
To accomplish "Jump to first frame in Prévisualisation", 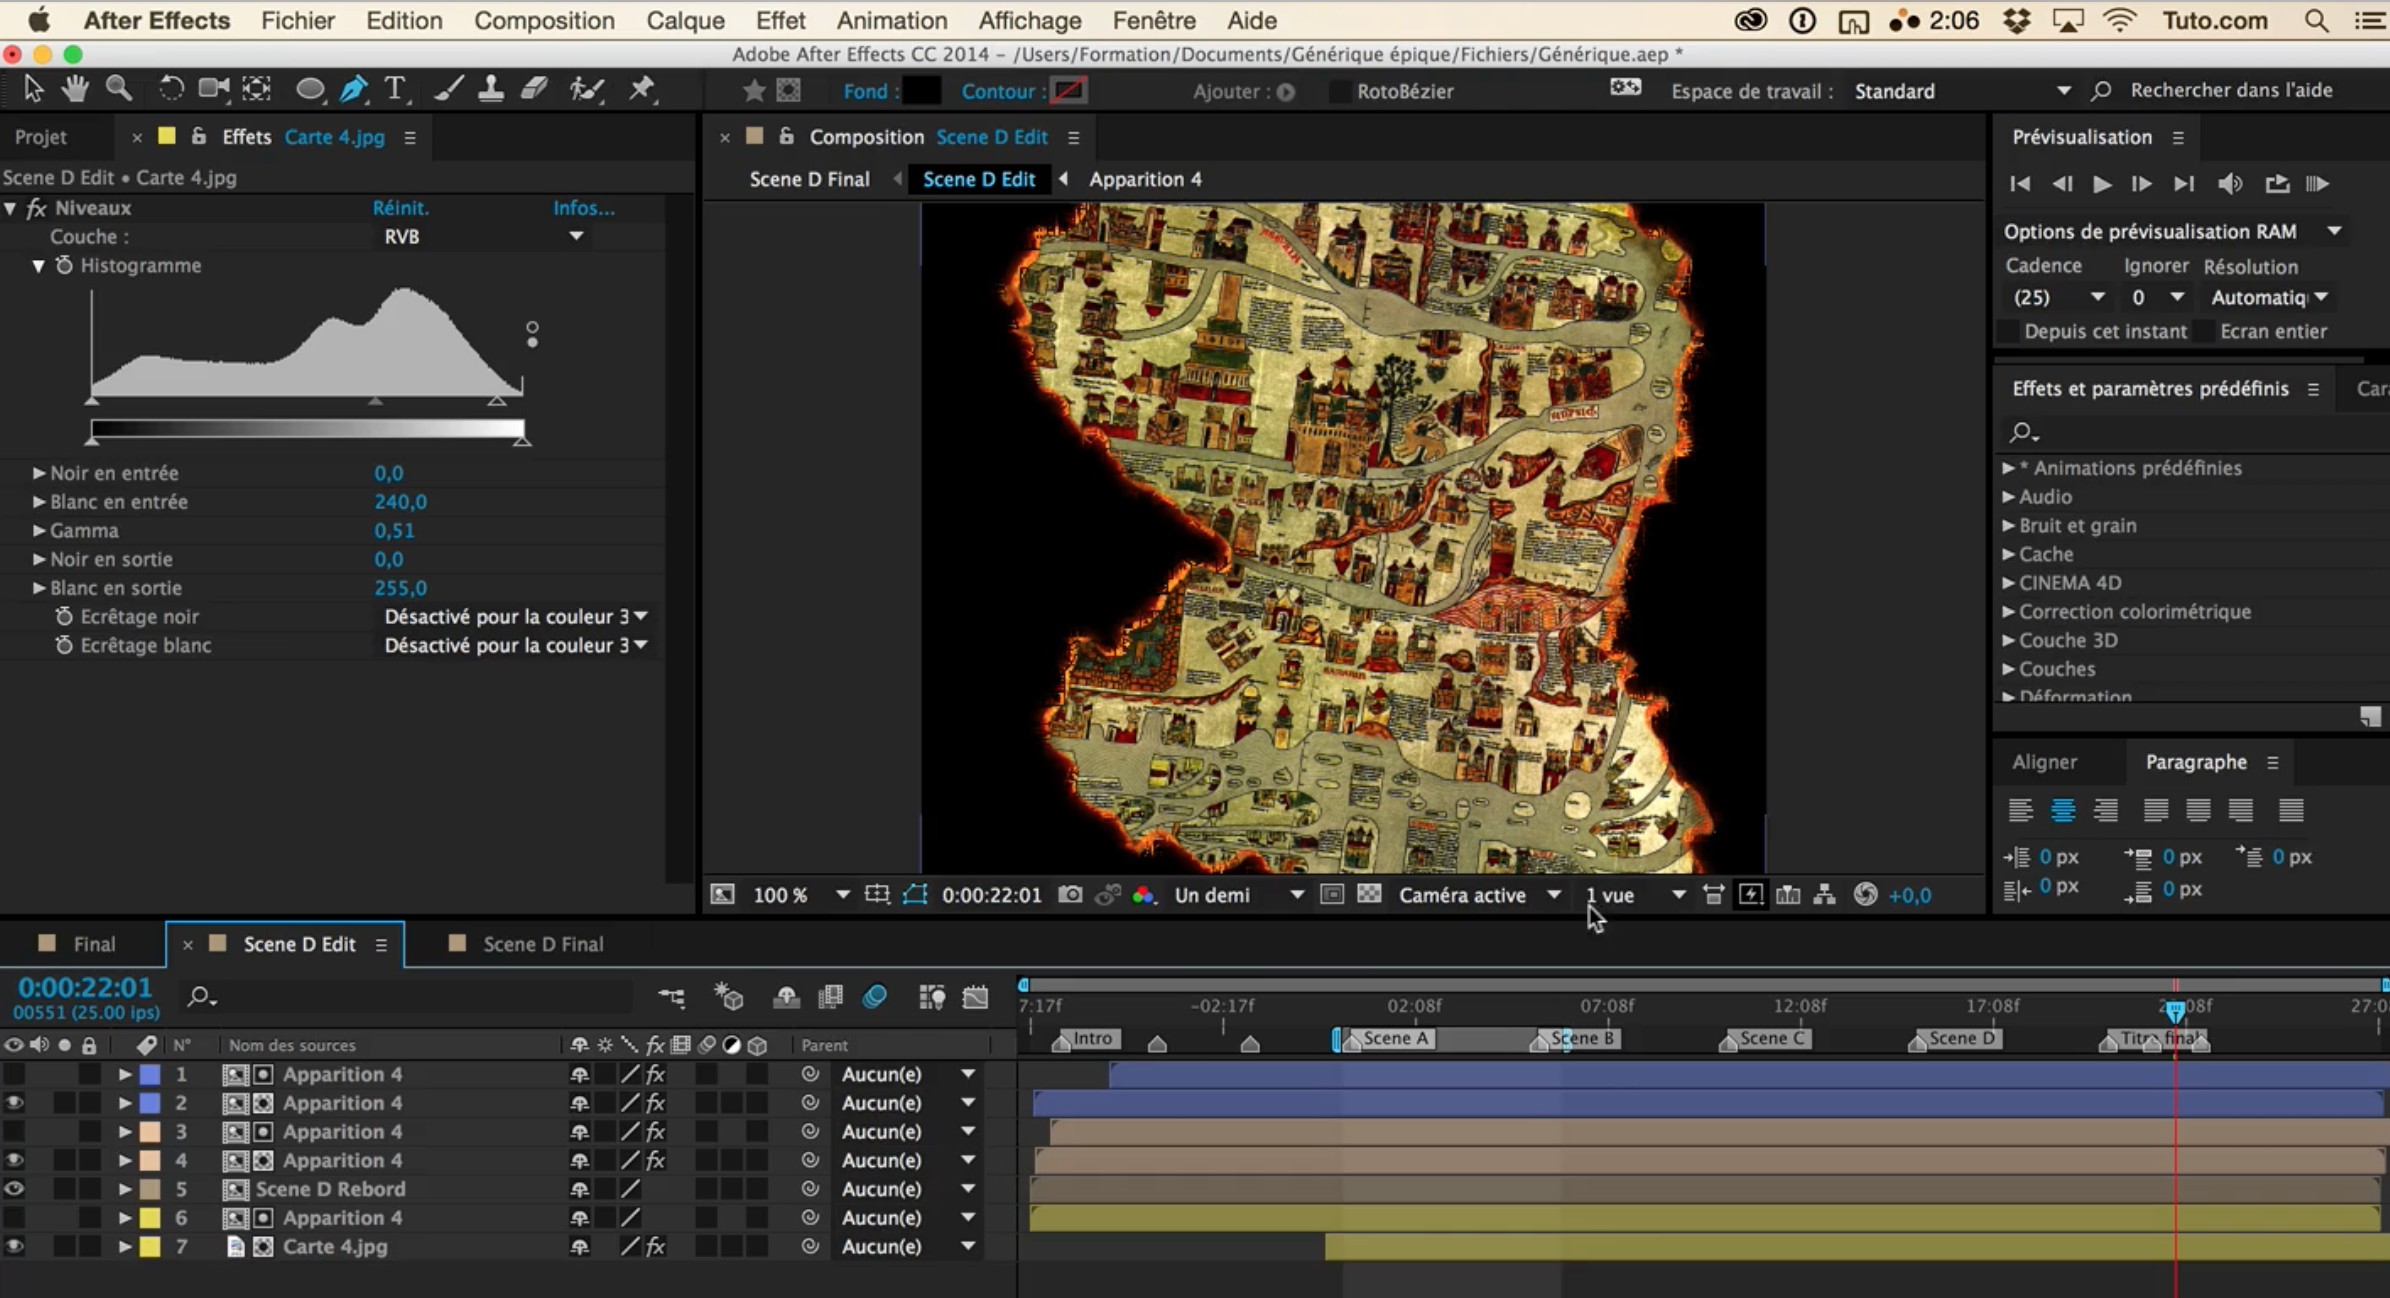I will 2020,184.
